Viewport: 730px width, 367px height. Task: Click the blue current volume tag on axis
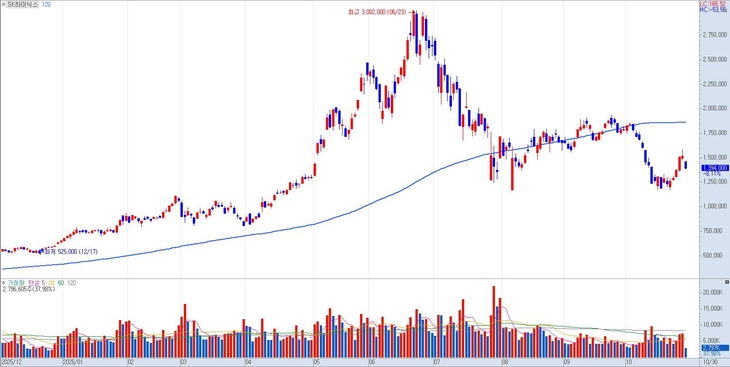(x=715, y=348)
